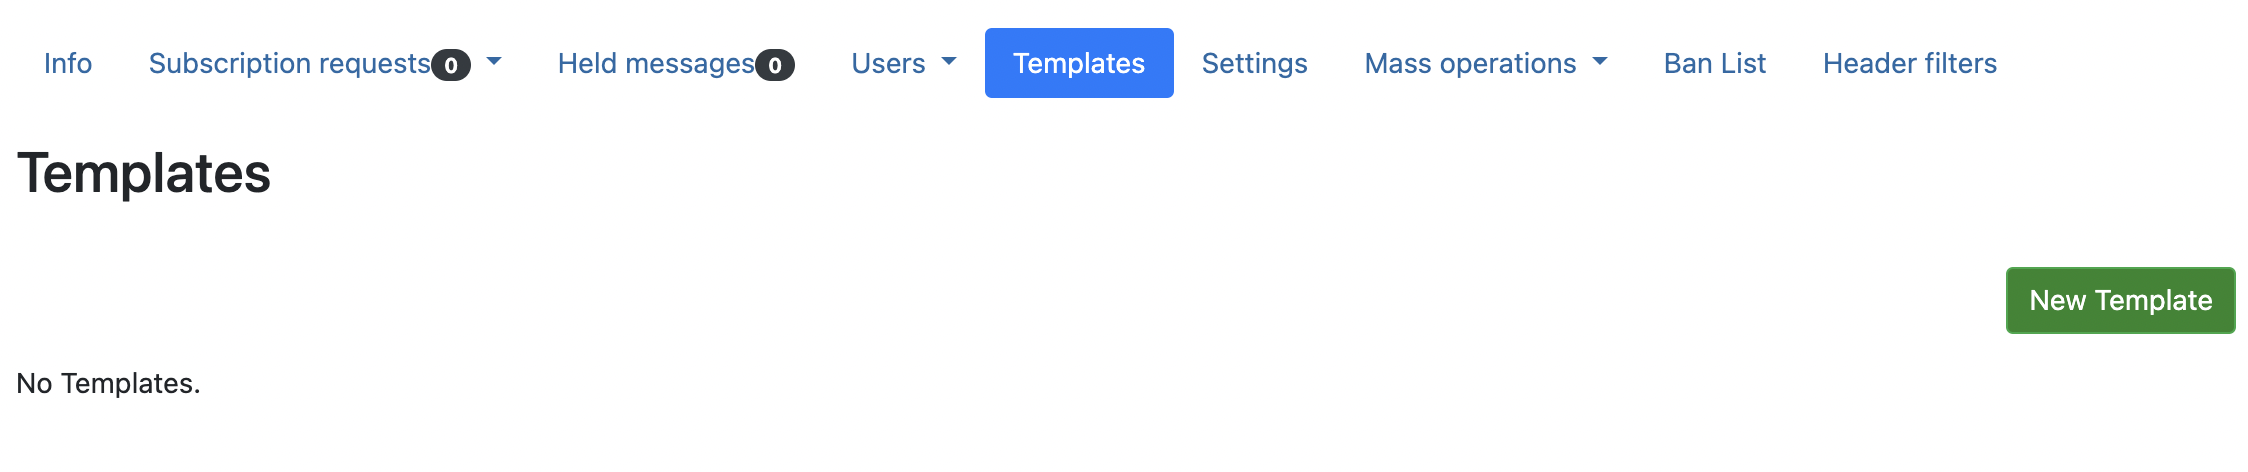Click the 'No Templates.' message text
Viewport: 2248px width, 472px height.
pos(109,383)
